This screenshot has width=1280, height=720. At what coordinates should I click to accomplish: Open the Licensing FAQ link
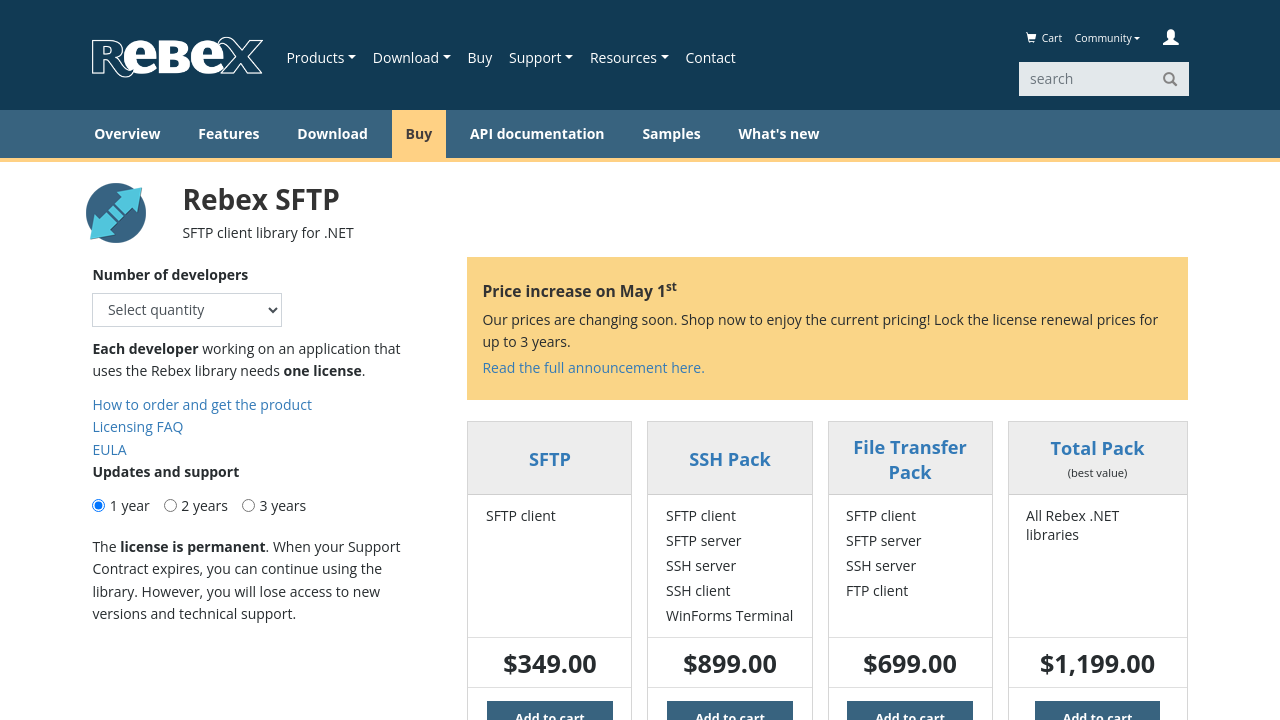(138, 427)
